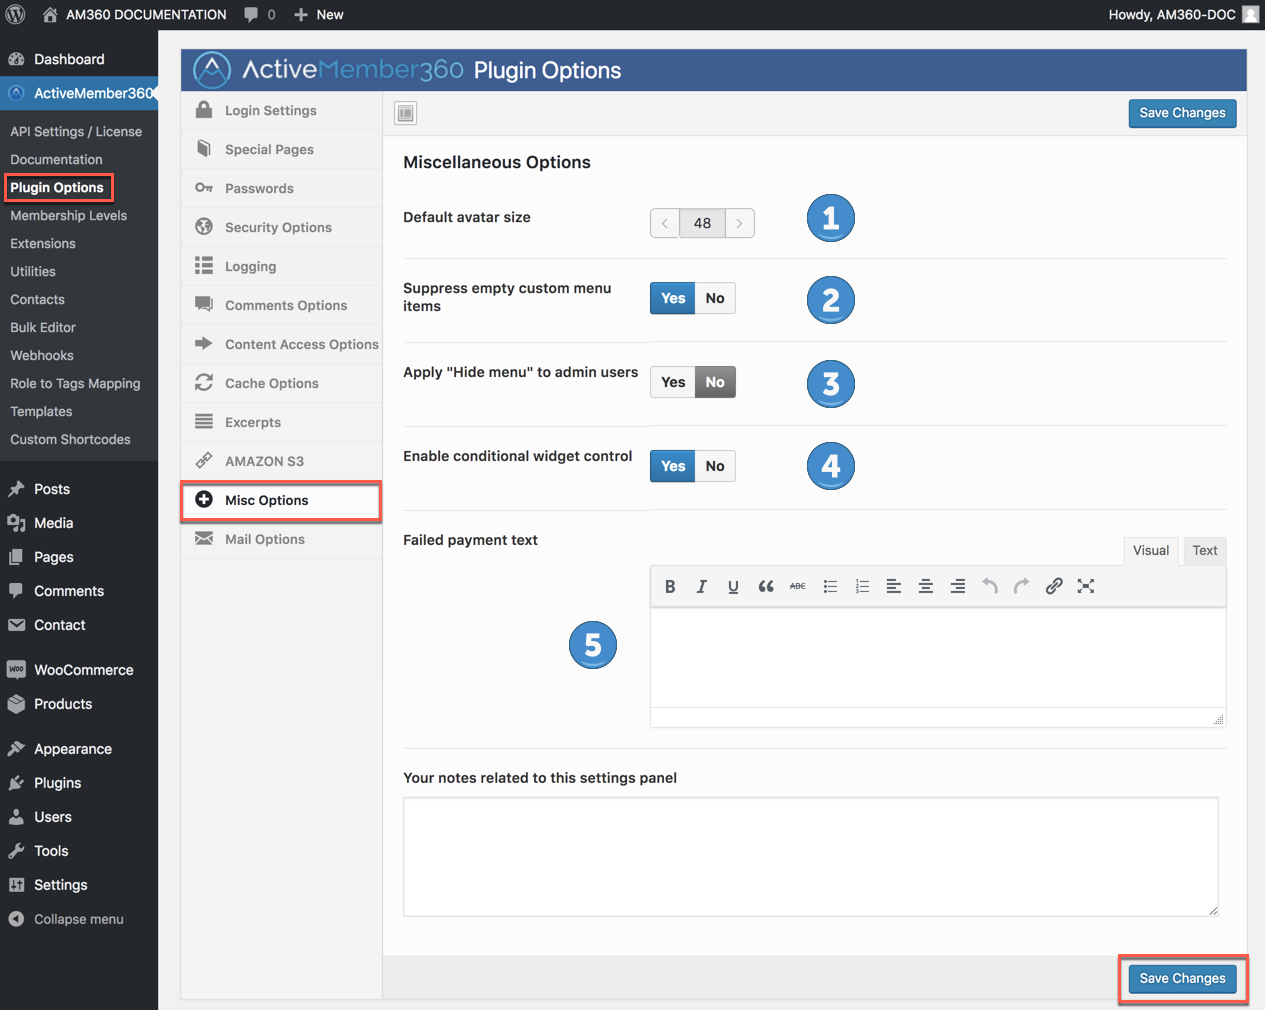Image resolution: width=1265 pixels, height=1010 pixels.
Task: Open the Content Access Options section
Action: point(282,344)
